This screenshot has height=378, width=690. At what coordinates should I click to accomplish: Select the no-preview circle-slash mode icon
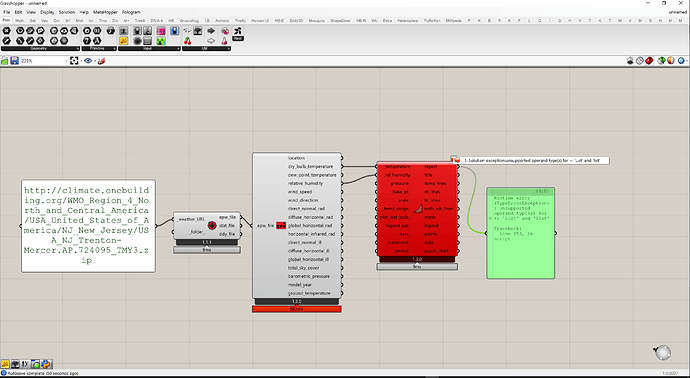(640, 61)
